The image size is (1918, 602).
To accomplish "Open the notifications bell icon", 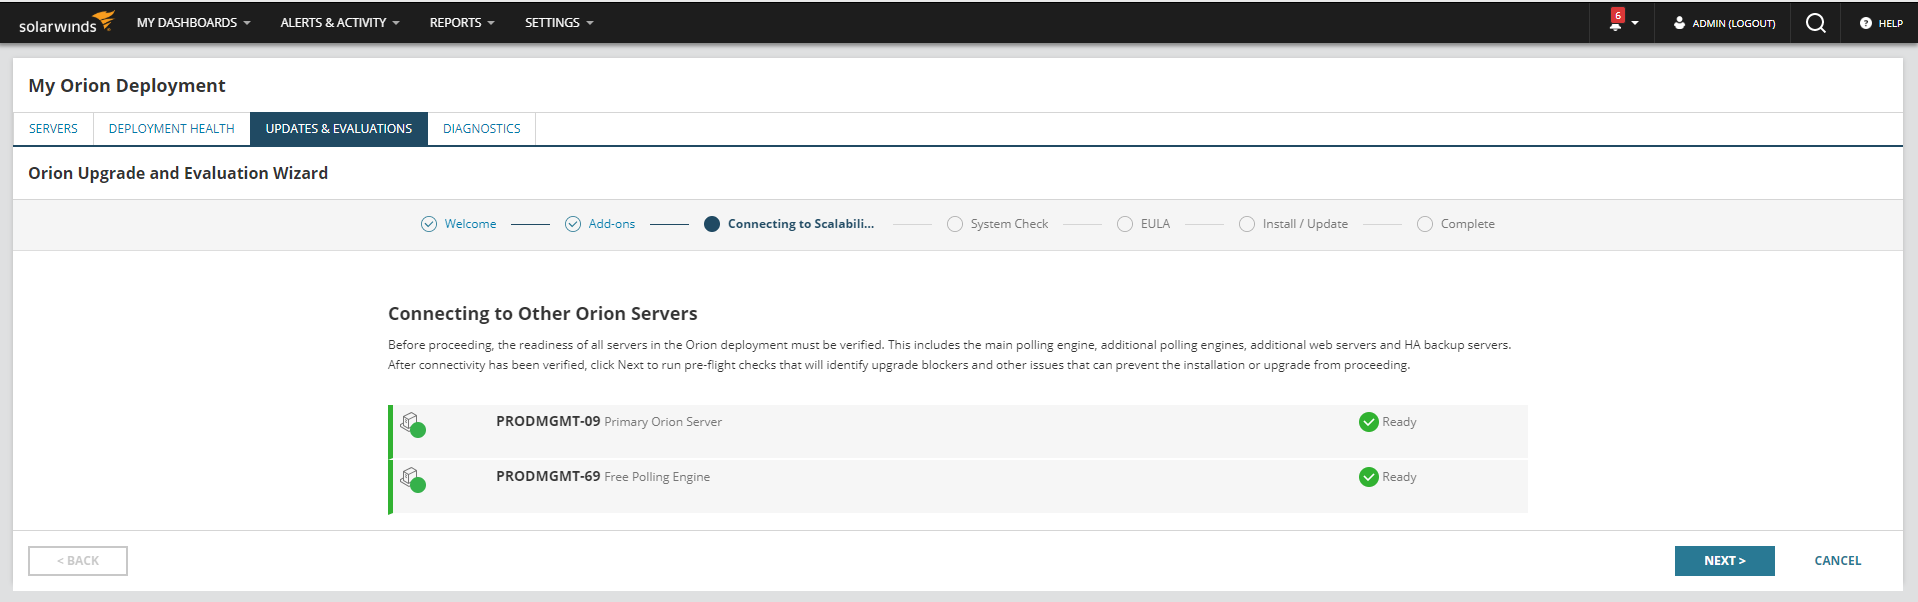I will [1615, 25].
